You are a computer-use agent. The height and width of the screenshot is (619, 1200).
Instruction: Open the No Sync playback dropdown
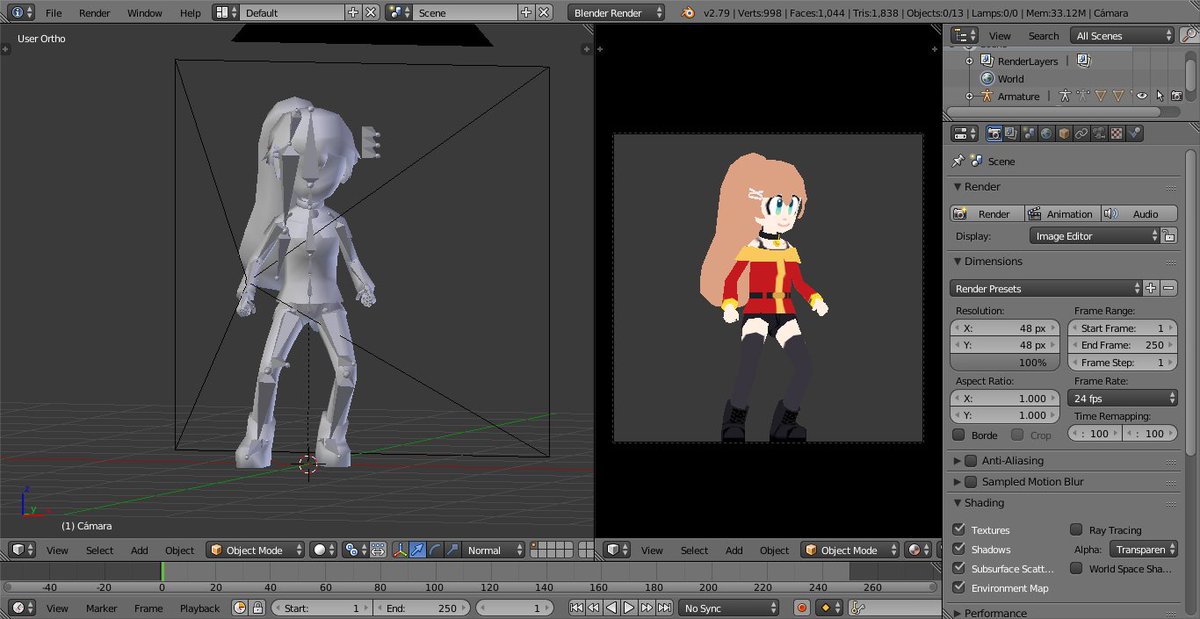(x=731, y=608)
